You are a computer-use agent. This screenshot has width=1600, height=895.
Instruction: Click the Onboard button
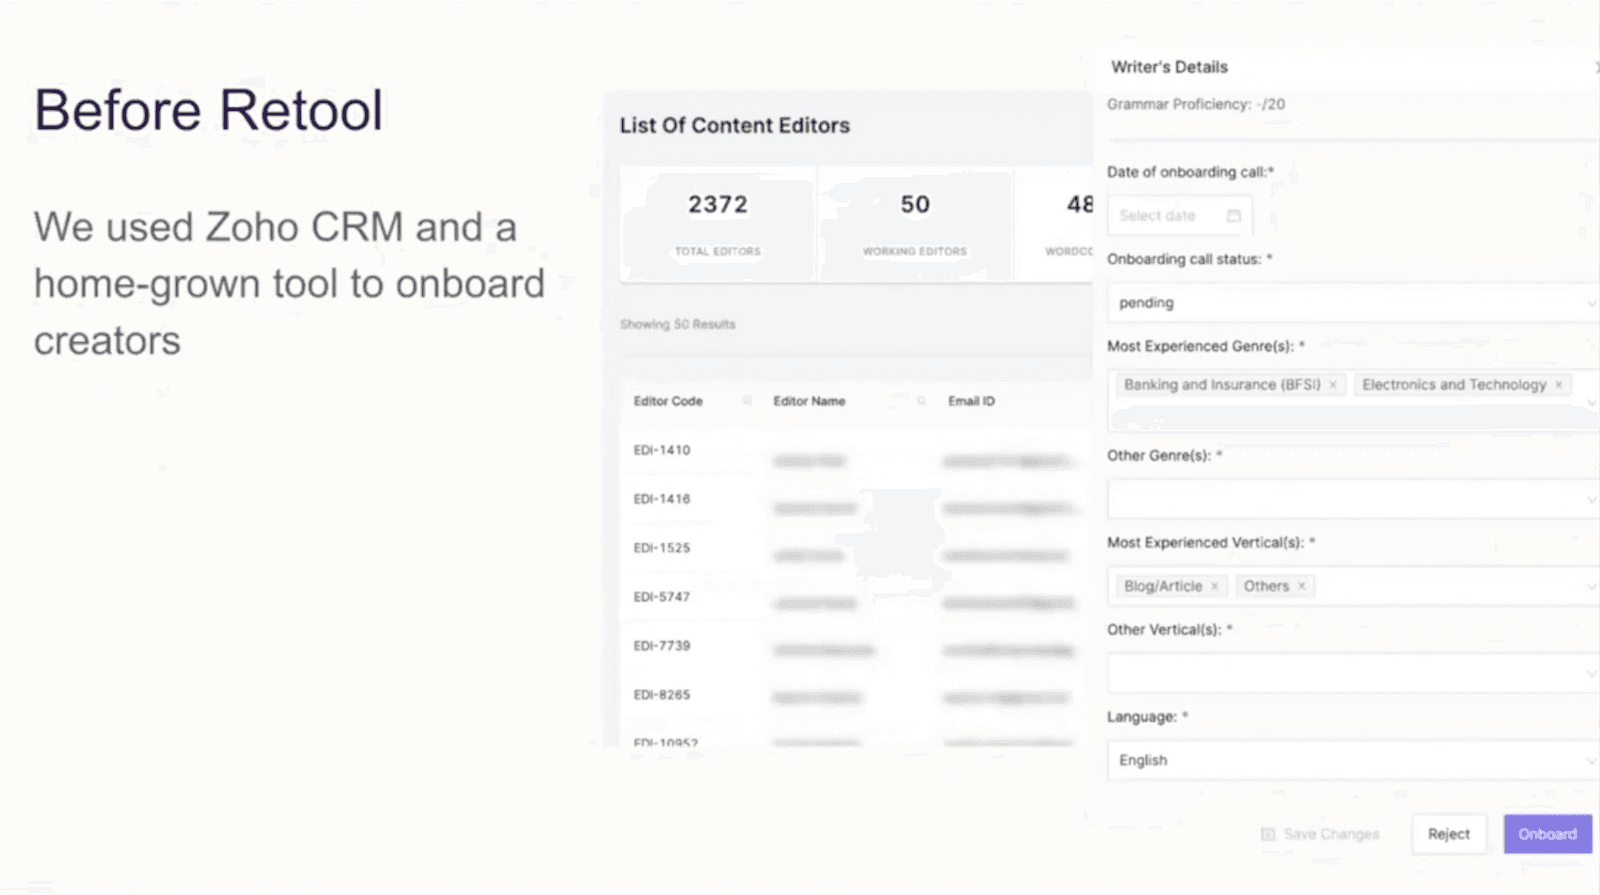(x=1547, y=834)
